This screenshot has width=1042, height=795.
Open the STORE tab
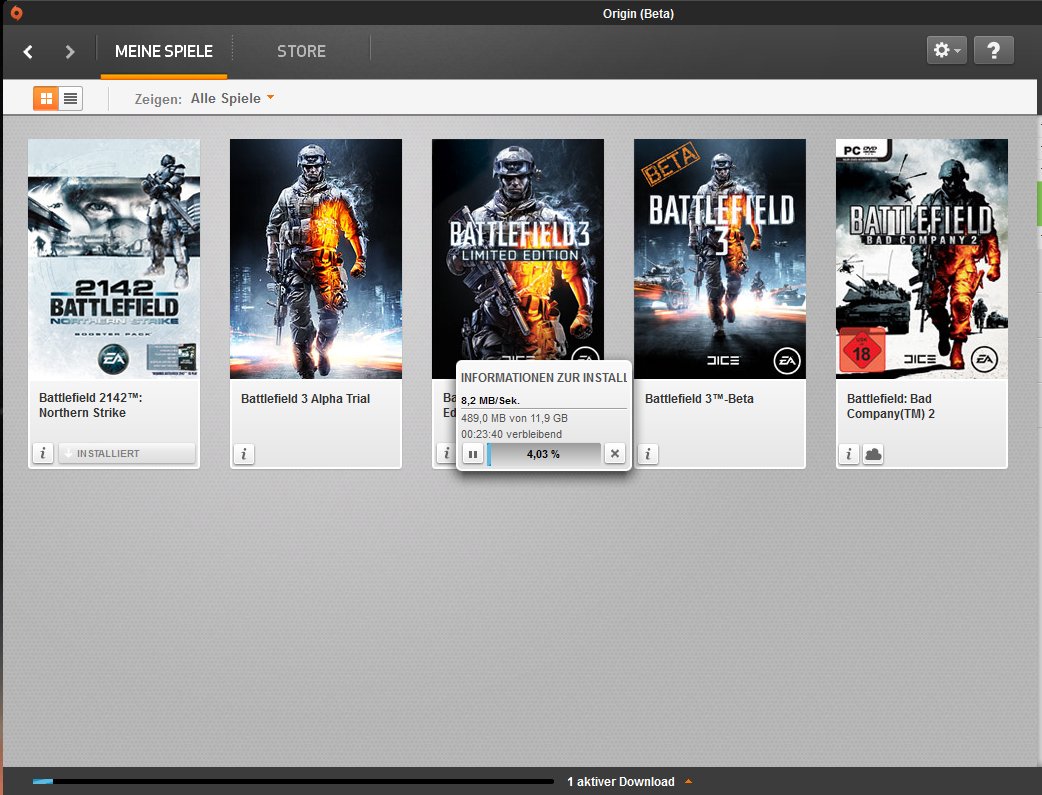(x=301, y=52)
